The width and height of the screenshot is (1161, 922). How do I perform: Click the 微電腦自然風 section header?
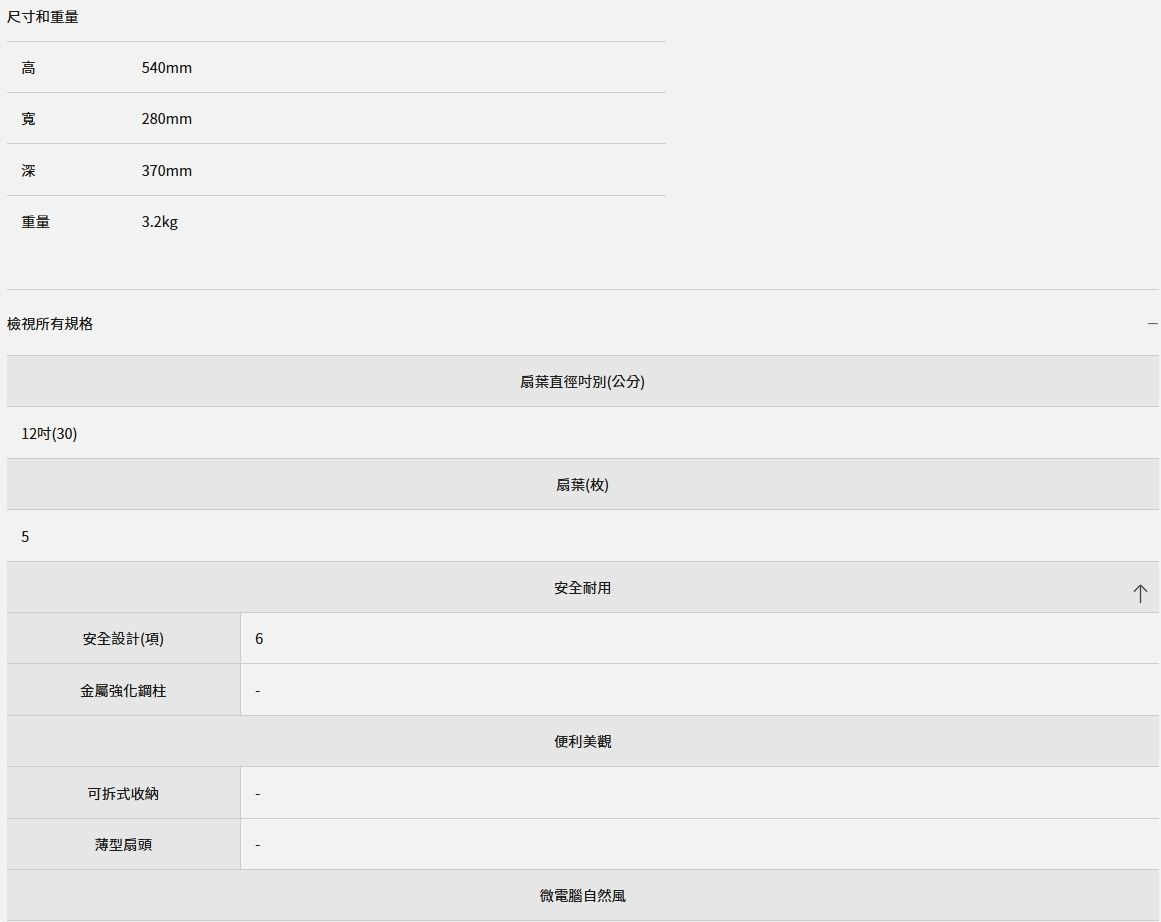coord(582,896)
